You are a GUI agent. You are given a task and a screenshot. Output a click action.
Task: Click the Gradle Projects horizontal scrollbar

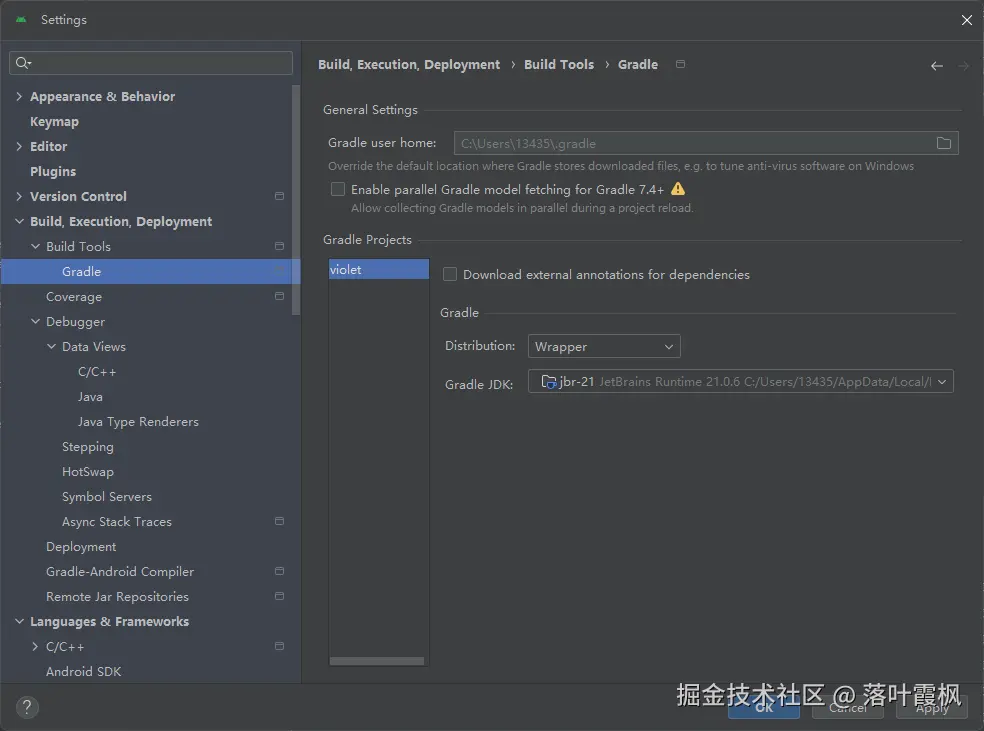pos(377,661)
